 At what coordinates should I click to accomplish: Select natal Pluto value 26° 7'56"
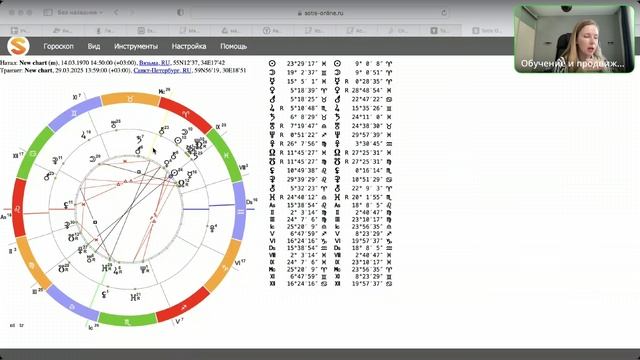[x=302, y=144]
